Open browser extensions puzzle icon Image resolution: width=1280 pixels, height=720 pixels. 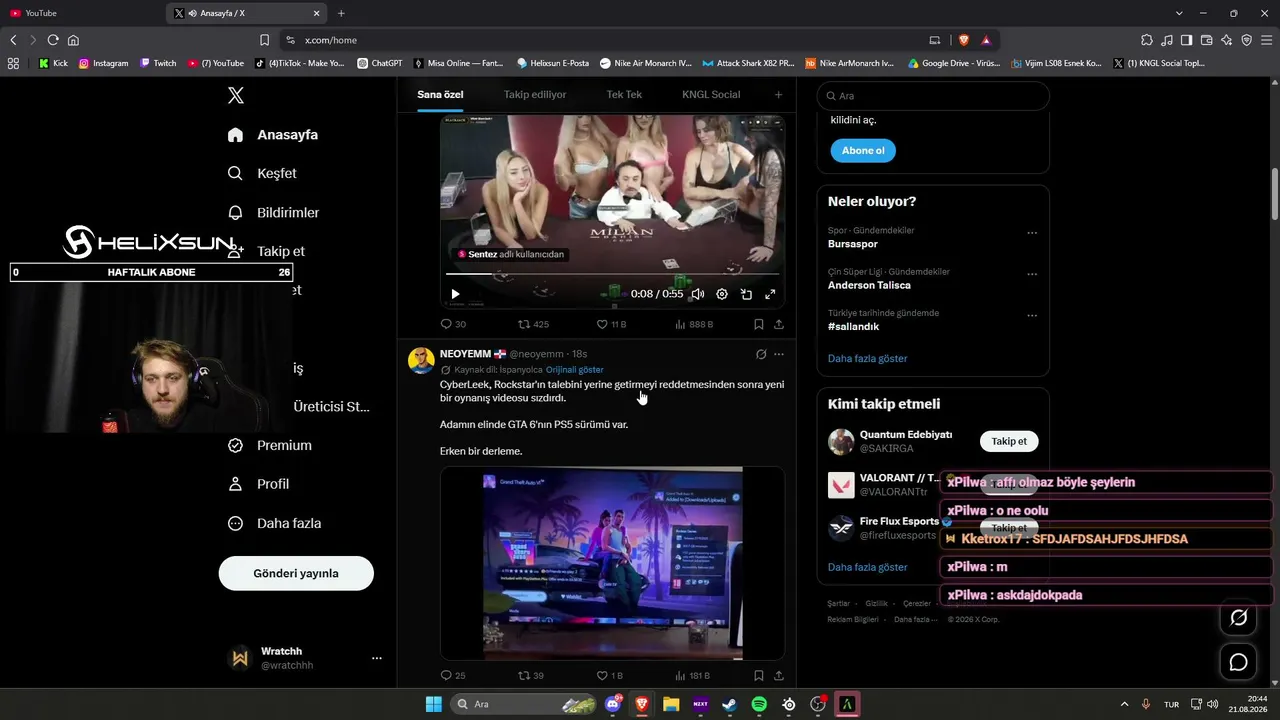(1147, 40)
